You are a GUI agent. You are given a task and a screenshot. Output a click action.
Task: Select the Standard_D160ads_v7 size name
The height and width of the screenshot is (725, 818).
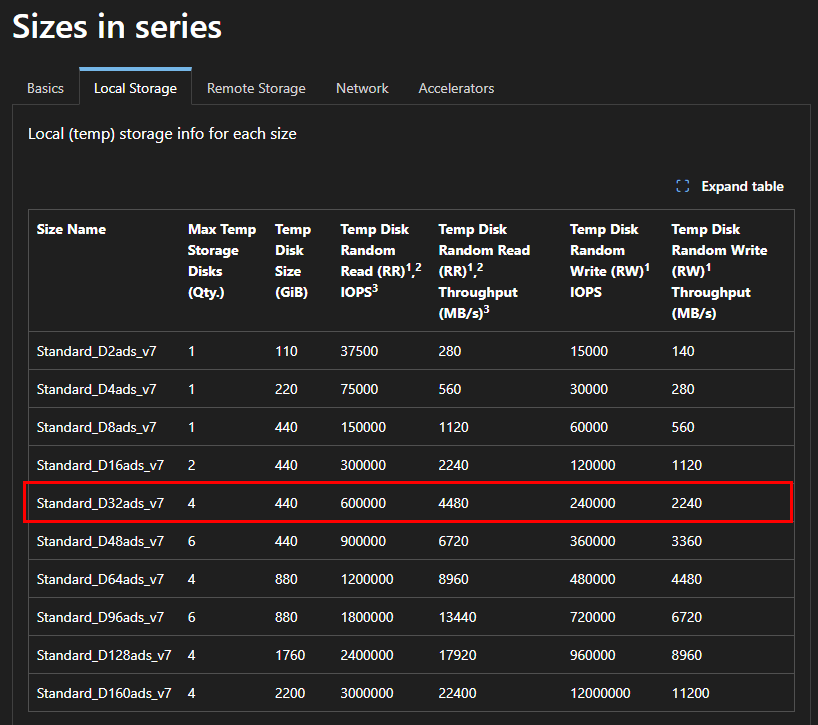[104, 693]
